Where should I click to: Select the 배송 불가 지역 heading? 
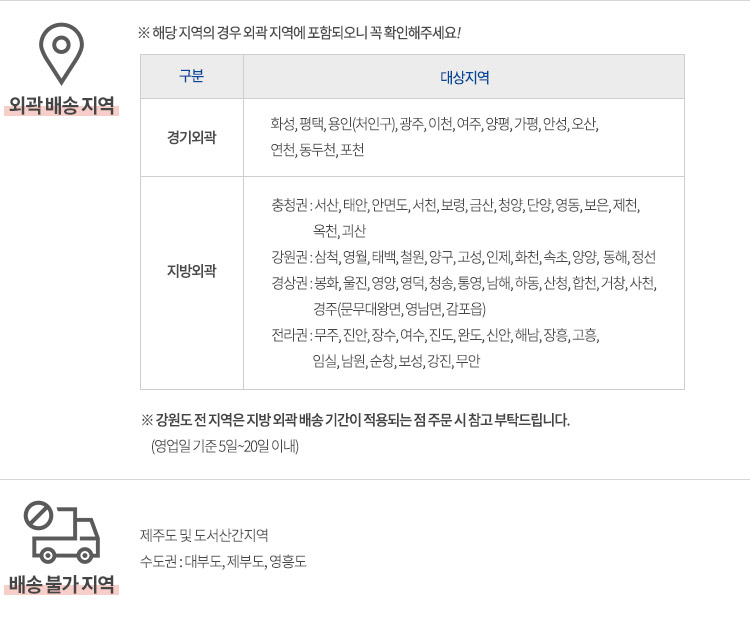click(61, 584)
